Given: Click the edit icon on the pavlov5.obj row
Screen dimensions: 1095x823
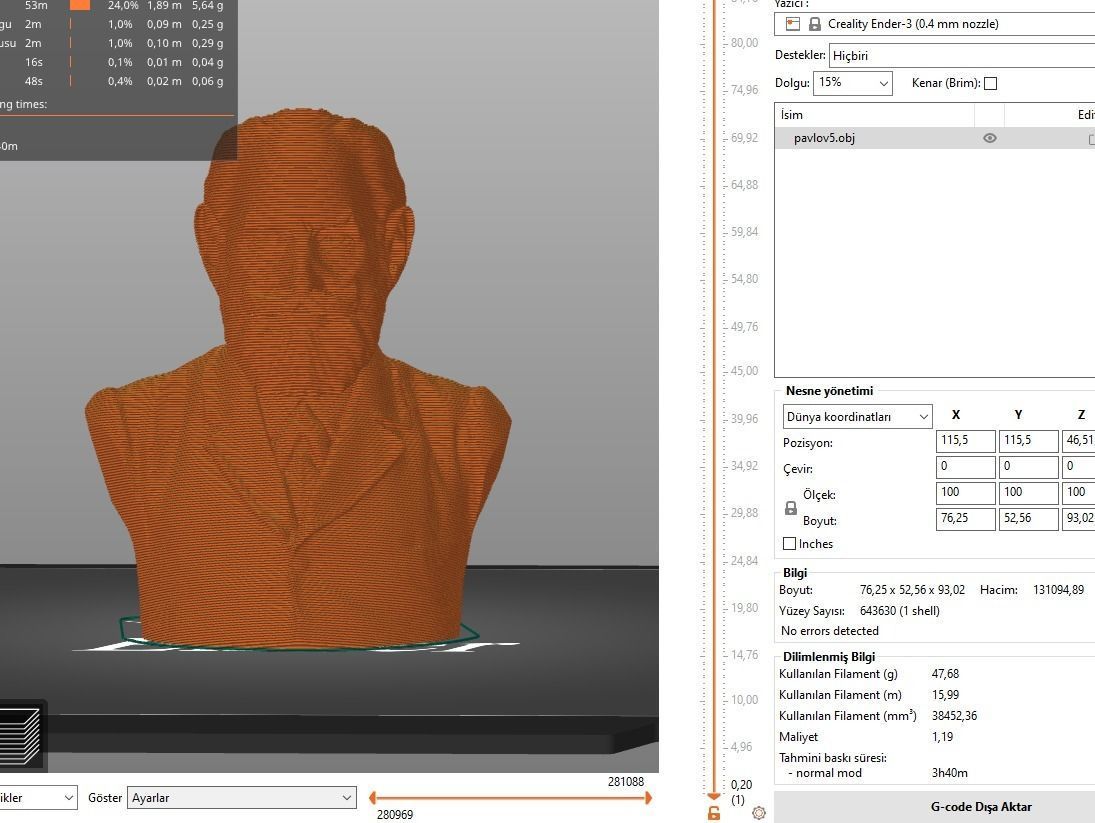Looking at the screenshot, I should pyautogui.click(x=1089, y=138).
